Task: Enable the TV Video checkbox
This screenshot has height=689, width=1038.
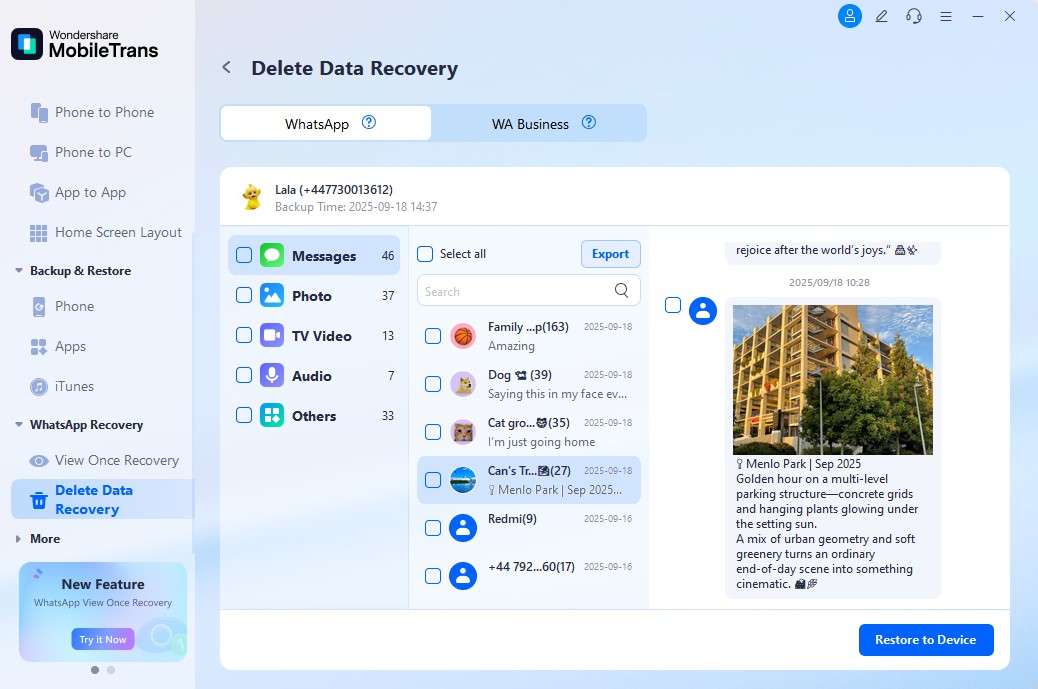Action: click(x=244, y=336)
